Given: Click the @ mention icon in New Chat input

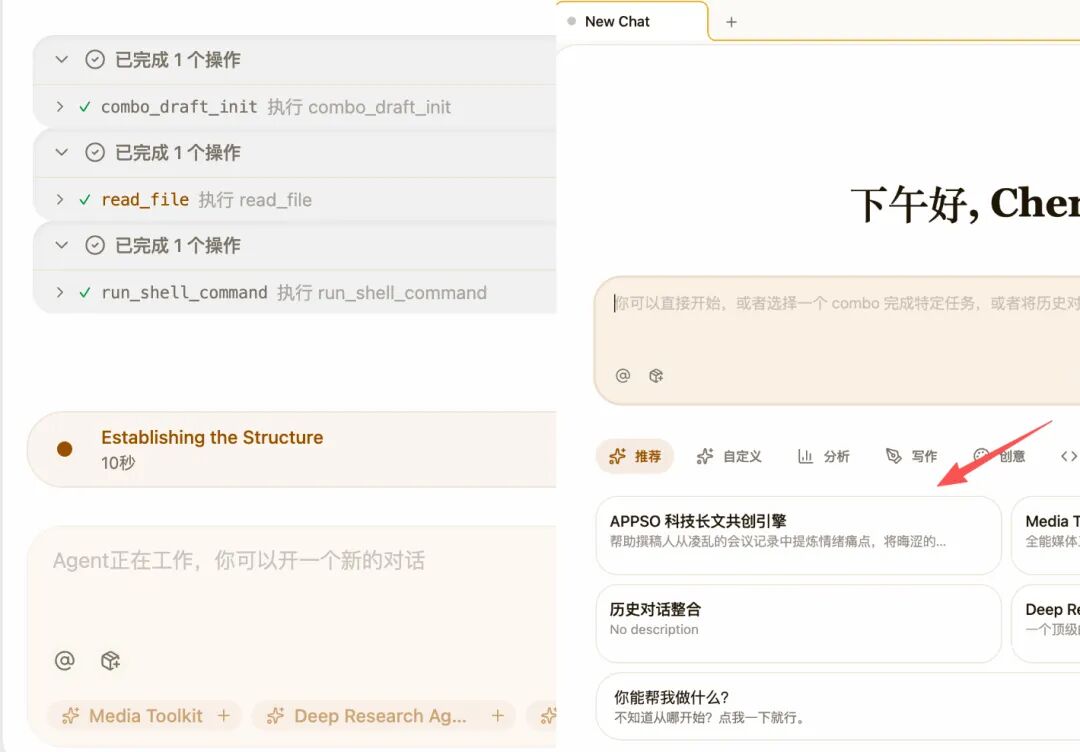Looking at the screenshot, I should [623, 376].
